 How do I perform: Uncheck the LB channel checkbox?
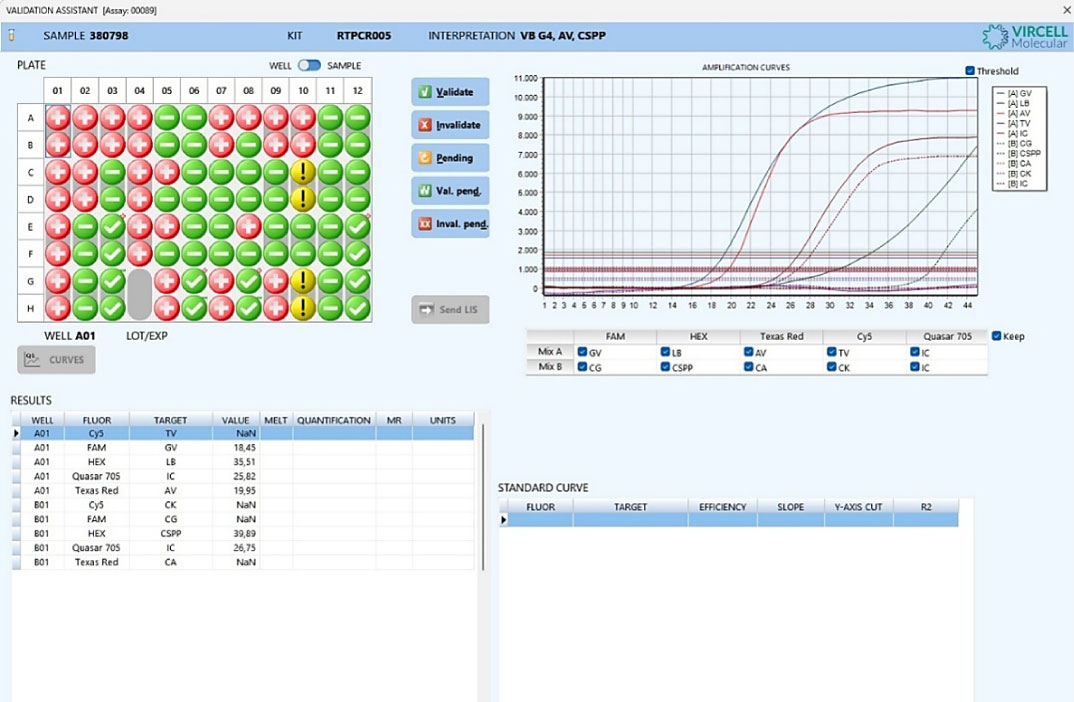[665, 352]
